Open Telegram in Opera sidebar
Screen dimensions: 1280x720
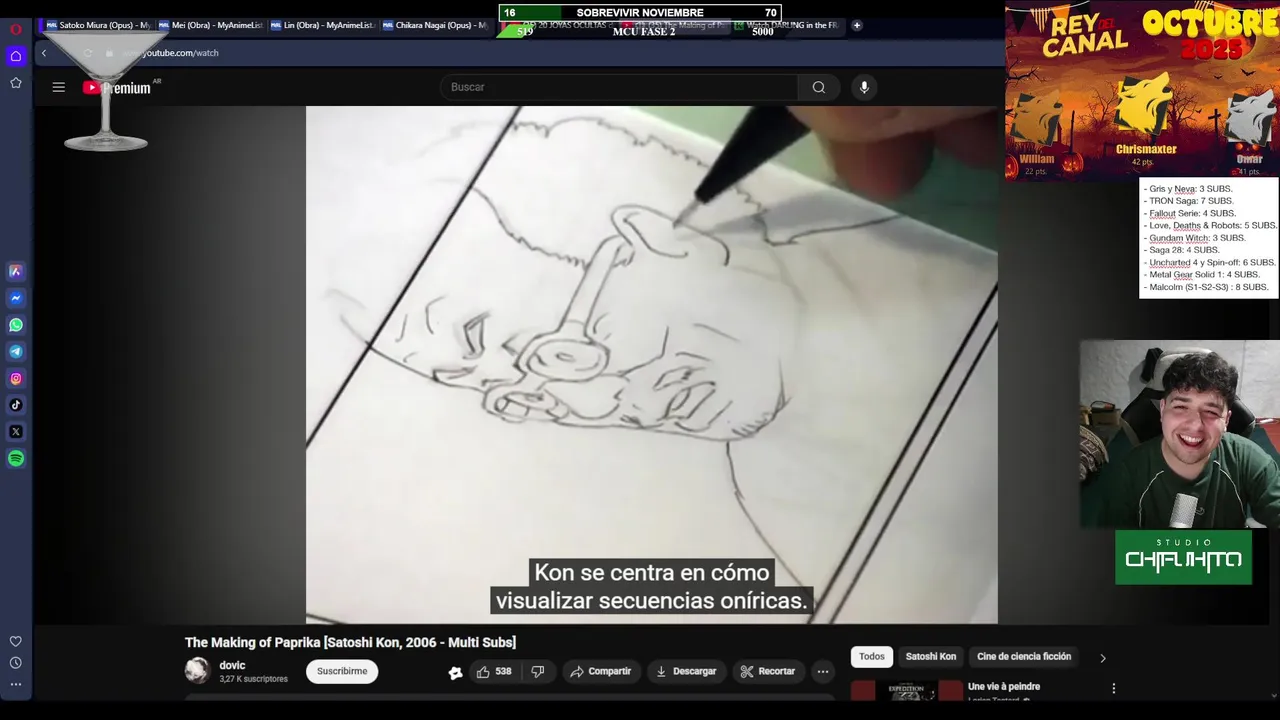pyautogui.click(x=16, y=352)
